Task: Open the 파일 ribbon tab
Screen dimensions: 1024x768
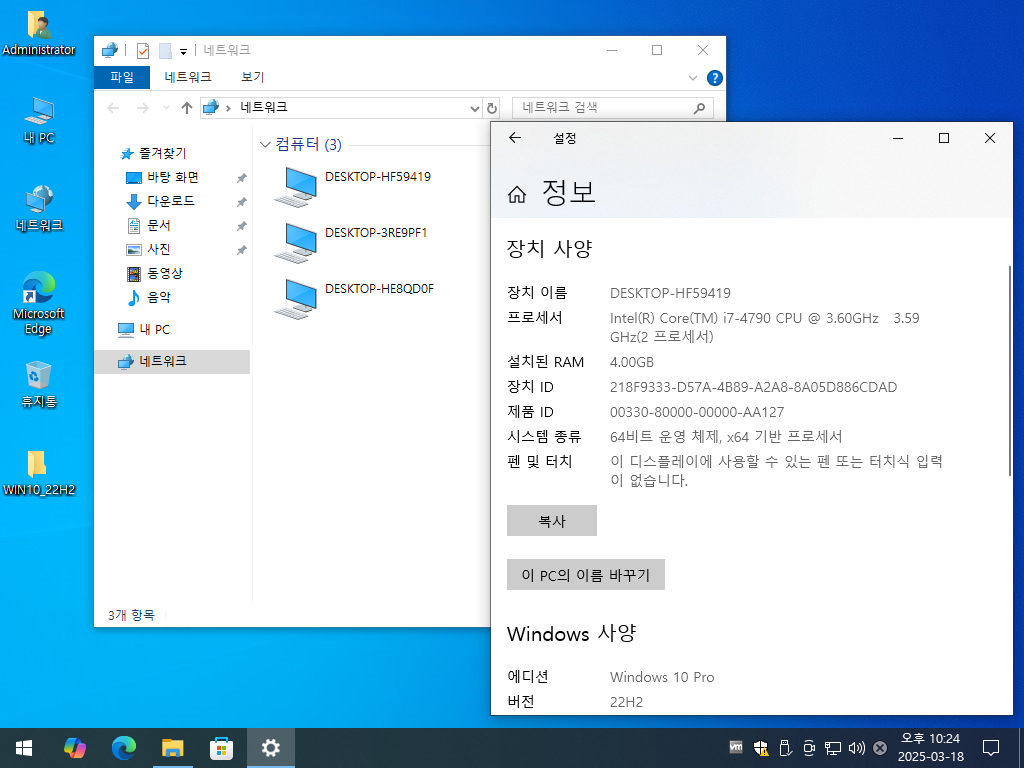Action: pyautogui.click(x=121, y=77)
